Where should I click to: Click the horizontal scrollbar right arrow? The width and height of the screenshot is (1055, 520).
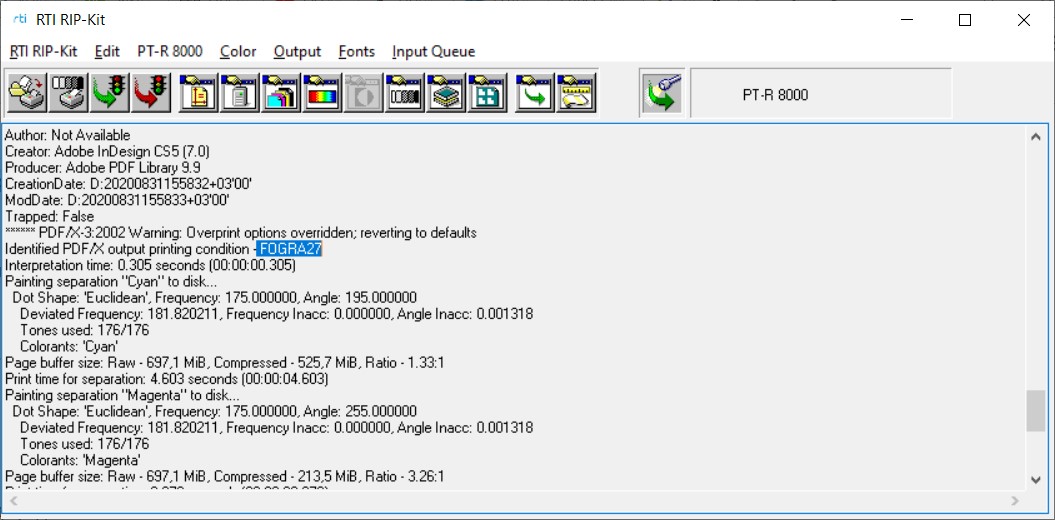[1016, 501]
